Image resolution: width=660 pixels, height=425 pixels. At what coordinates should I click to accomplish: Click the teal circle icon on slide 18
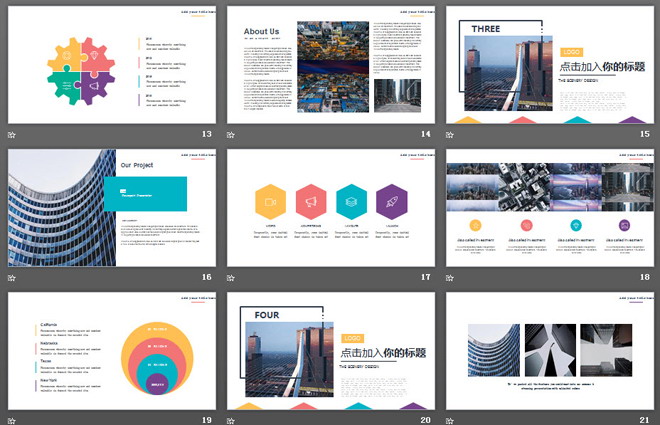pyautogui.click(x=576, y=226)
